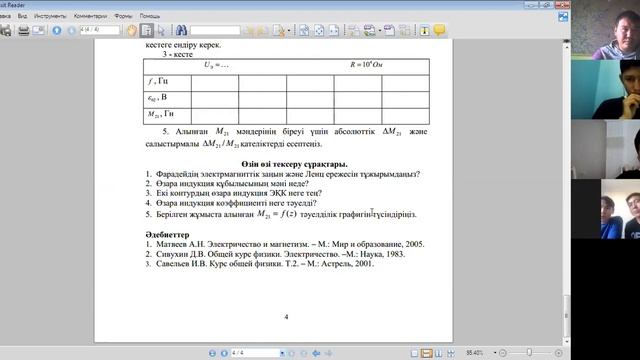Select the Typewriter tool
640x360 pixels.
click(x=424, y=31)
